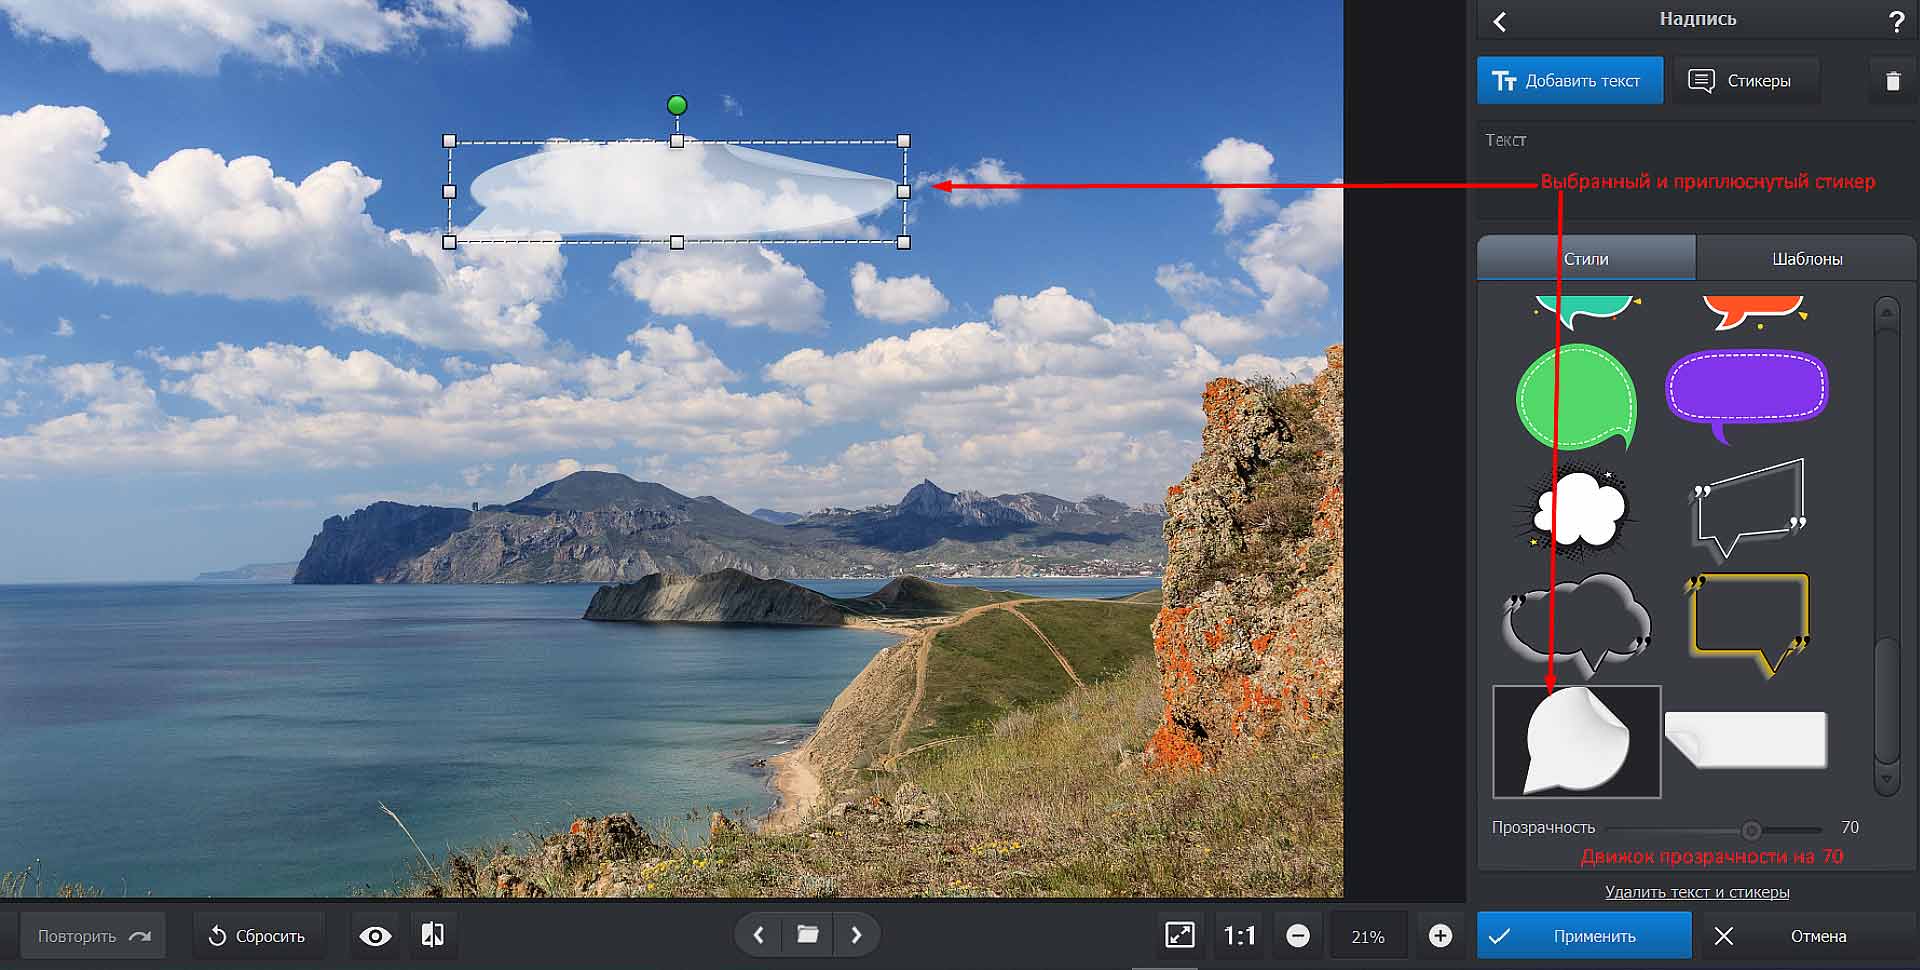Click the sticker's right middle handle
This screenshot has width=1920, height=970.
[x=904, y=191]
